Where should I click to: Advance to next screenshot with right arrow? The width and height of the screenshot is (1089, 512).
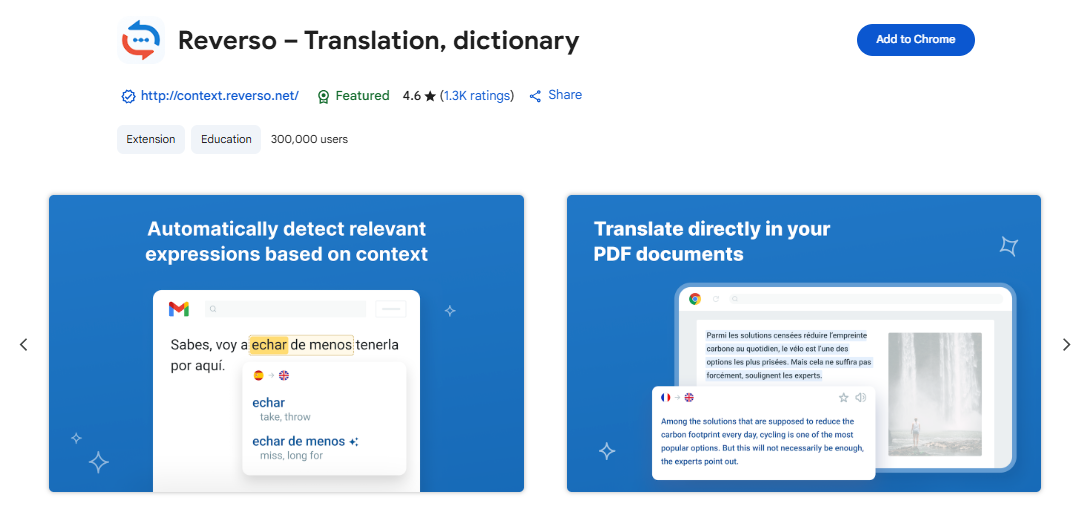1066,344
